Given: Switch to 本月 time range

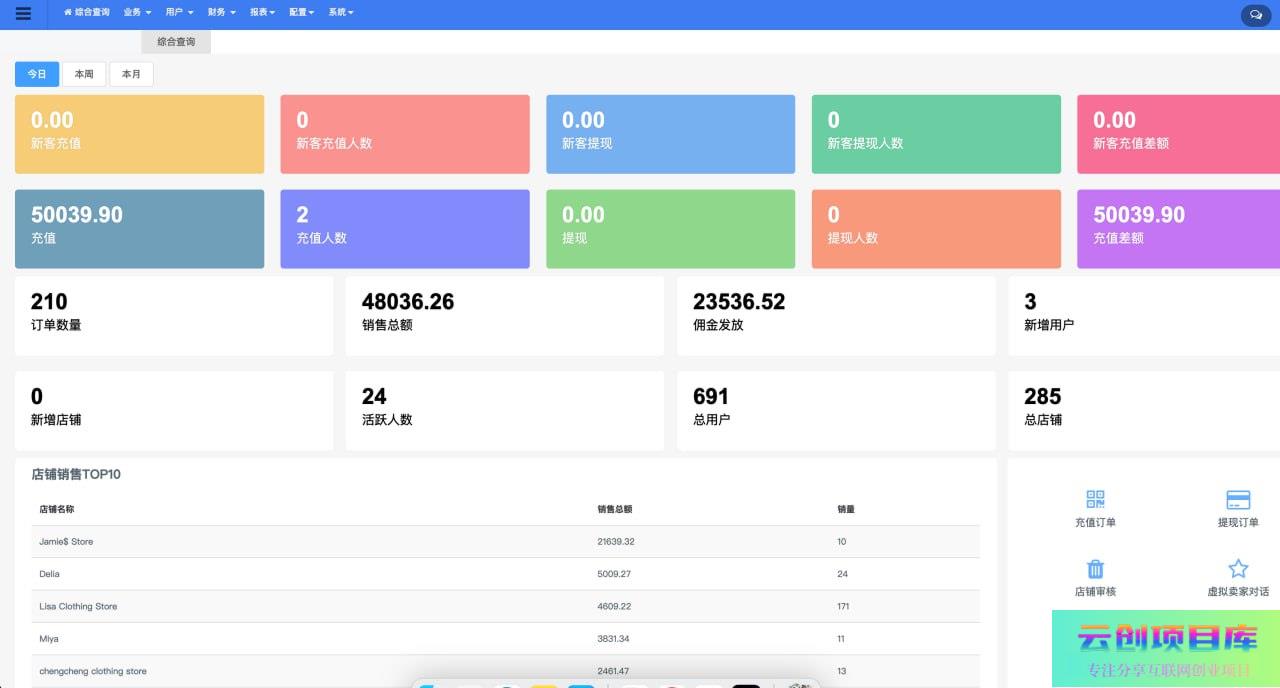Looking at the screenshot, I should coord(131,74).
